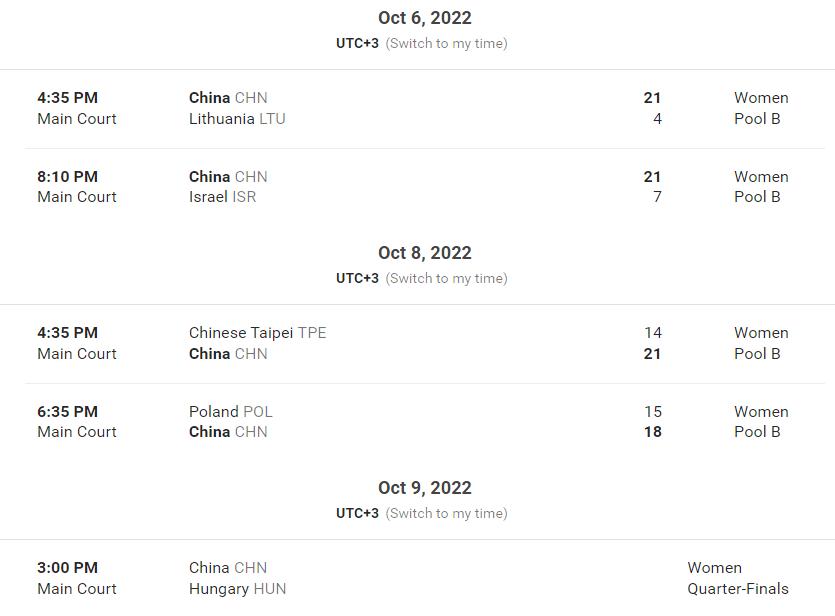Click China's score of 18 against Poland
Image resolution: width=835 pixels, height=616 pixels.
click(x=652, y=432)
